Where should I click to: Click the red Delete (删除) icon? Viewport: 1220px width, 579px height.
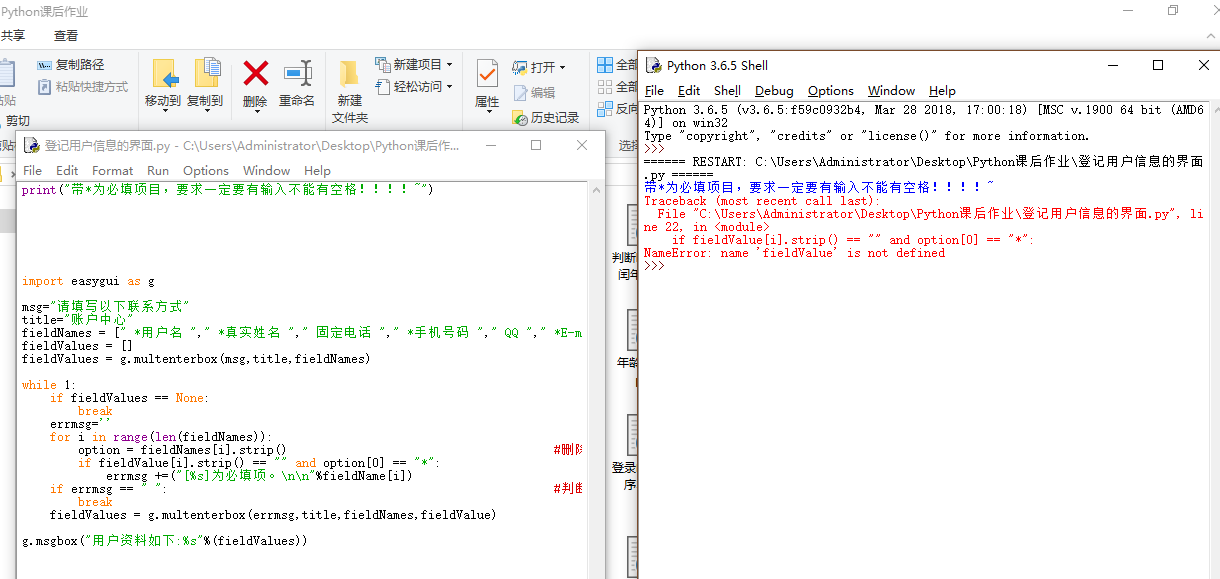pos(255,74)
